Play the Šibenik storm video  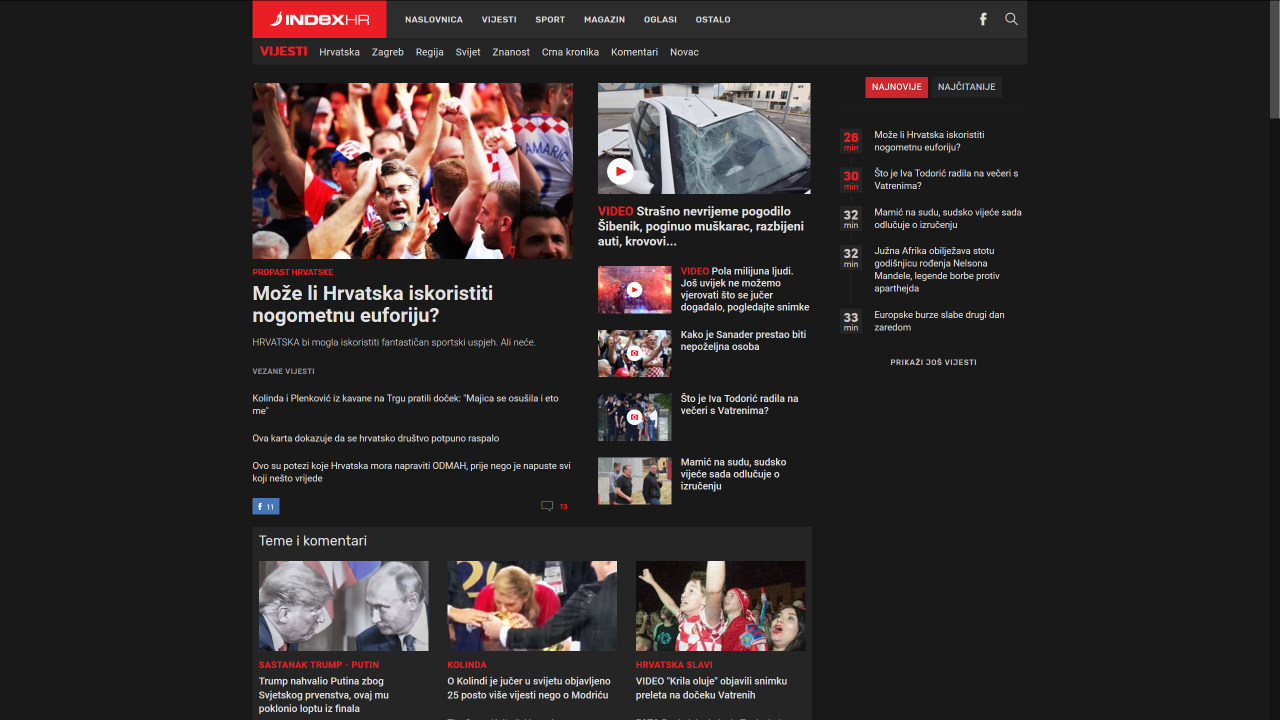[x=620, y=171]
